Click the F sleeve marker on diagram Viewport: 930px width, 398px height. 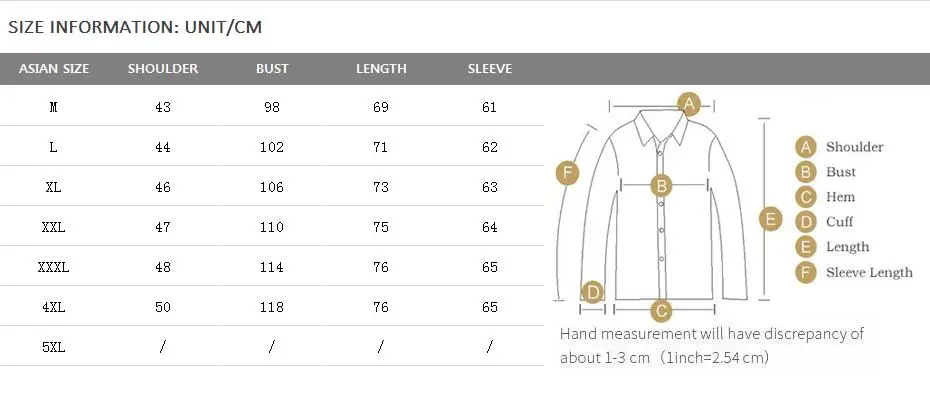(x=567, y=173)
